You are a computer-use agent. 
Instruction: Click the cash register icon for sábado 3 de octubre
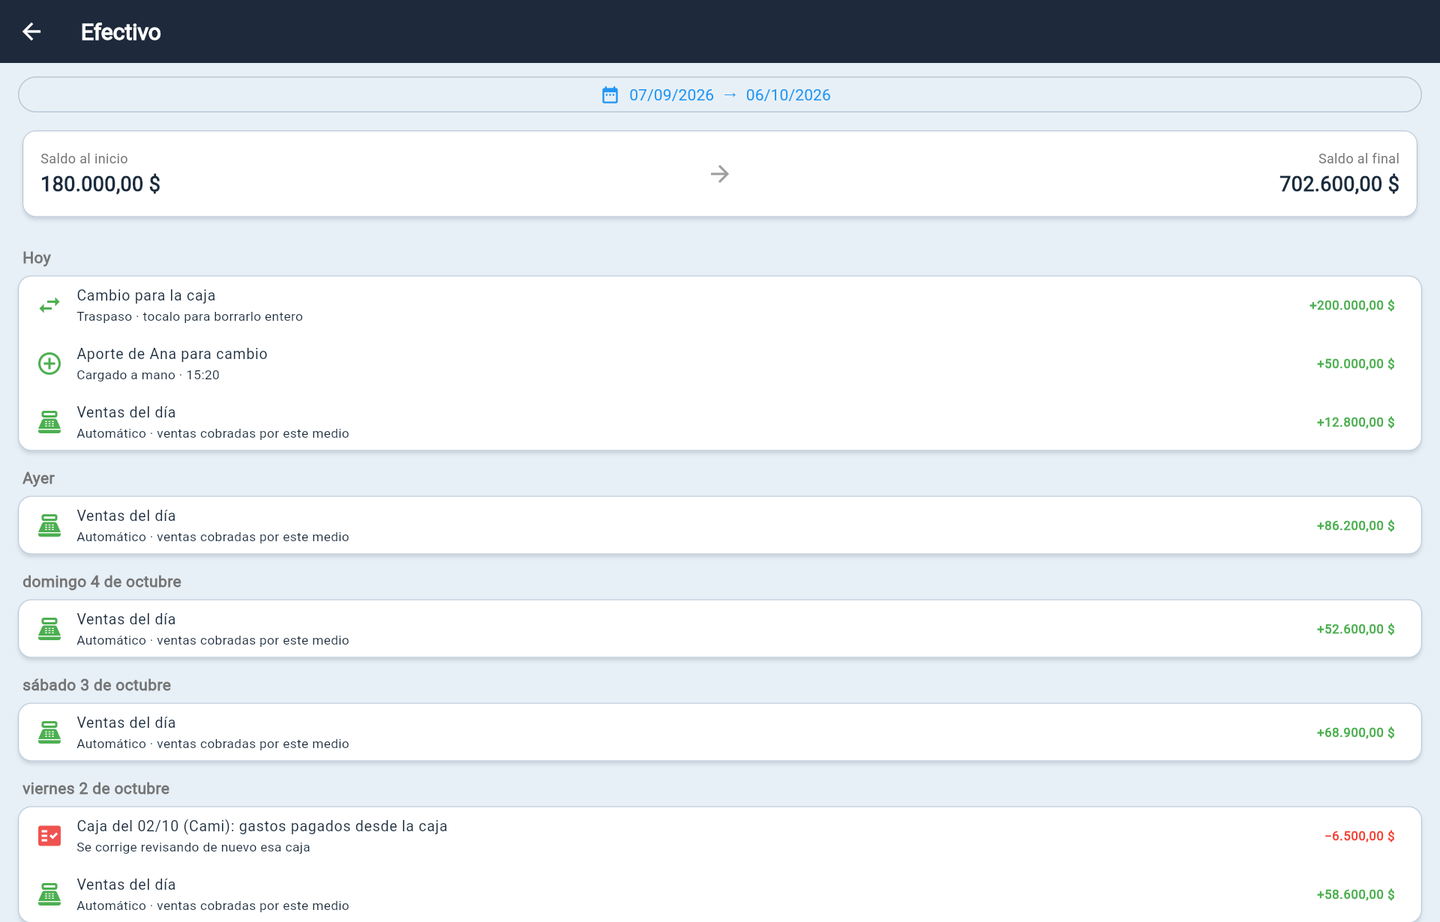[49, 733]
